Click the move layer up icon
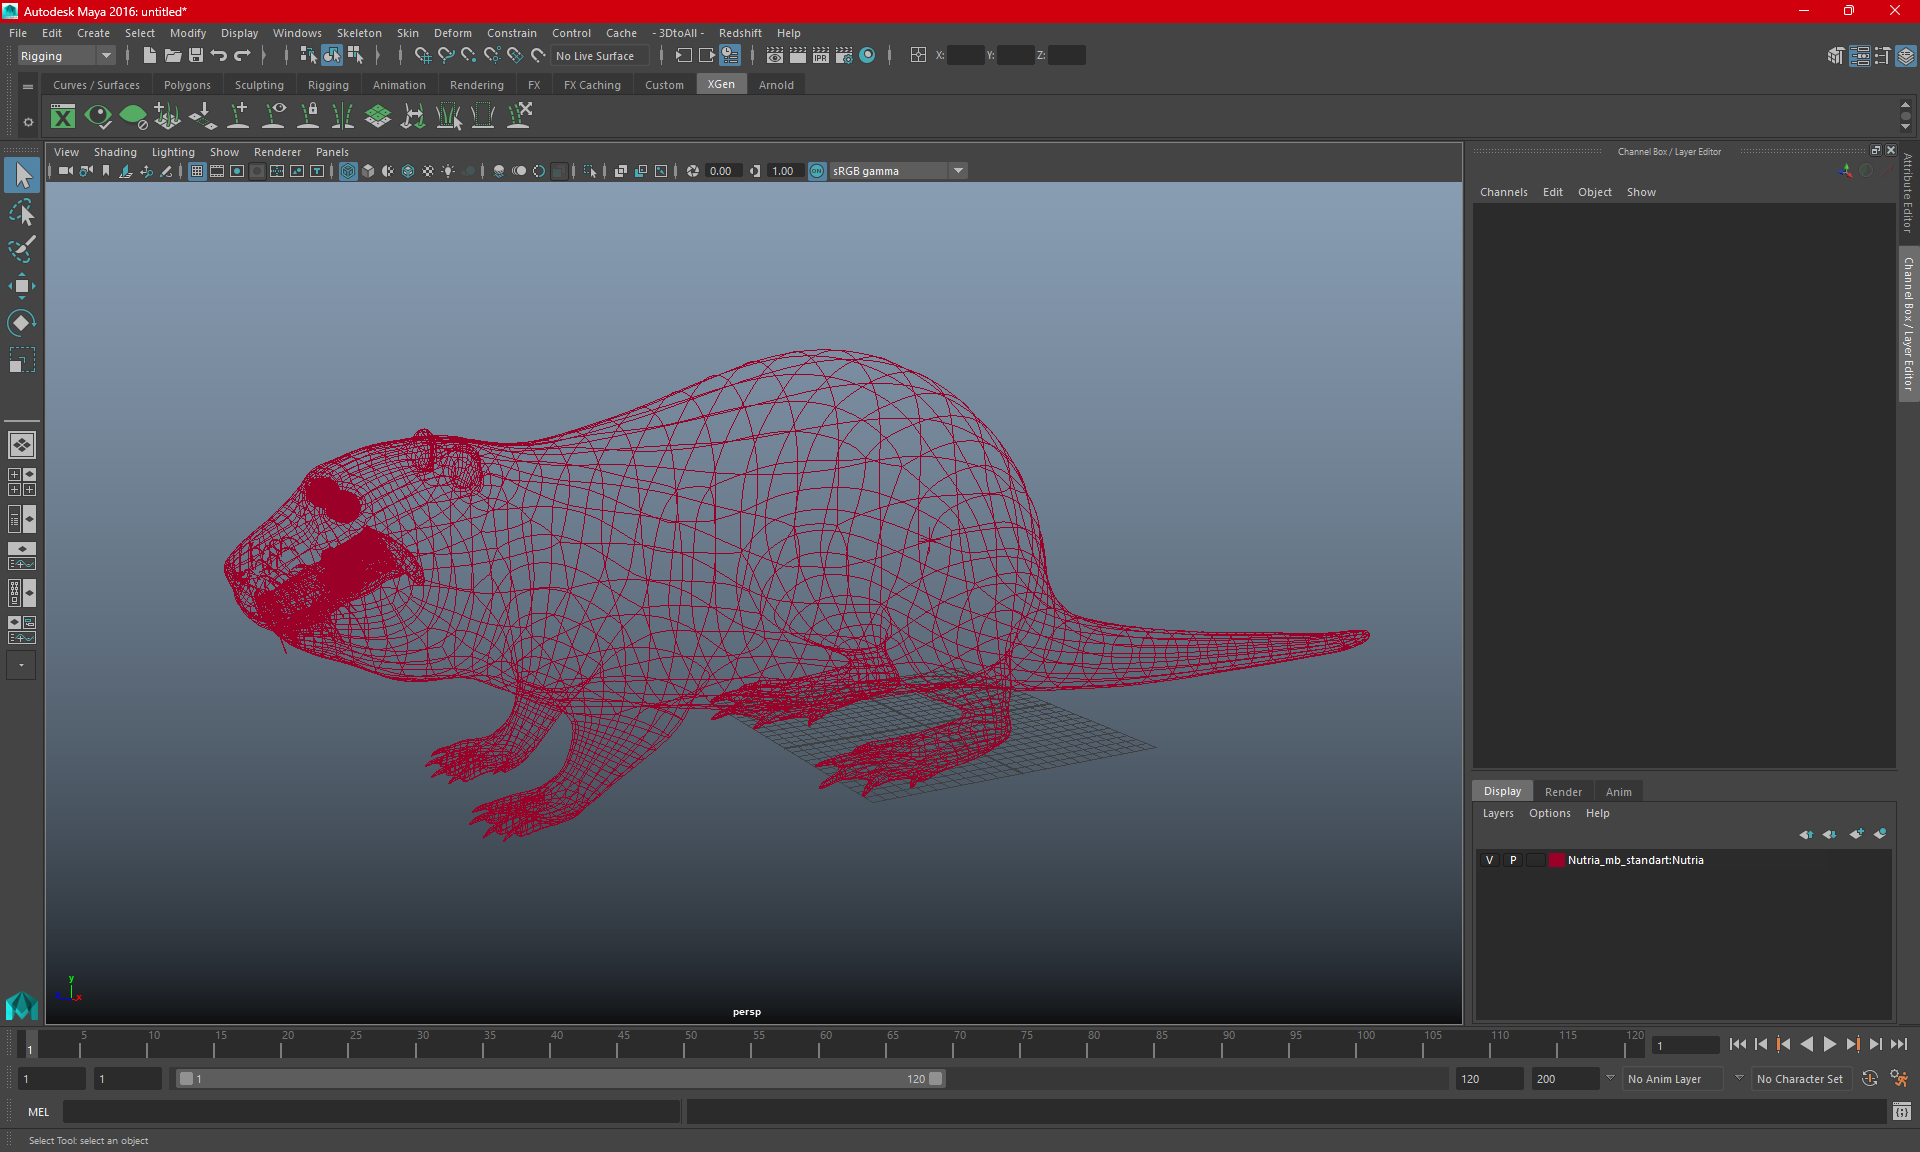Screen dimensions: 1920x1152 1806,834
